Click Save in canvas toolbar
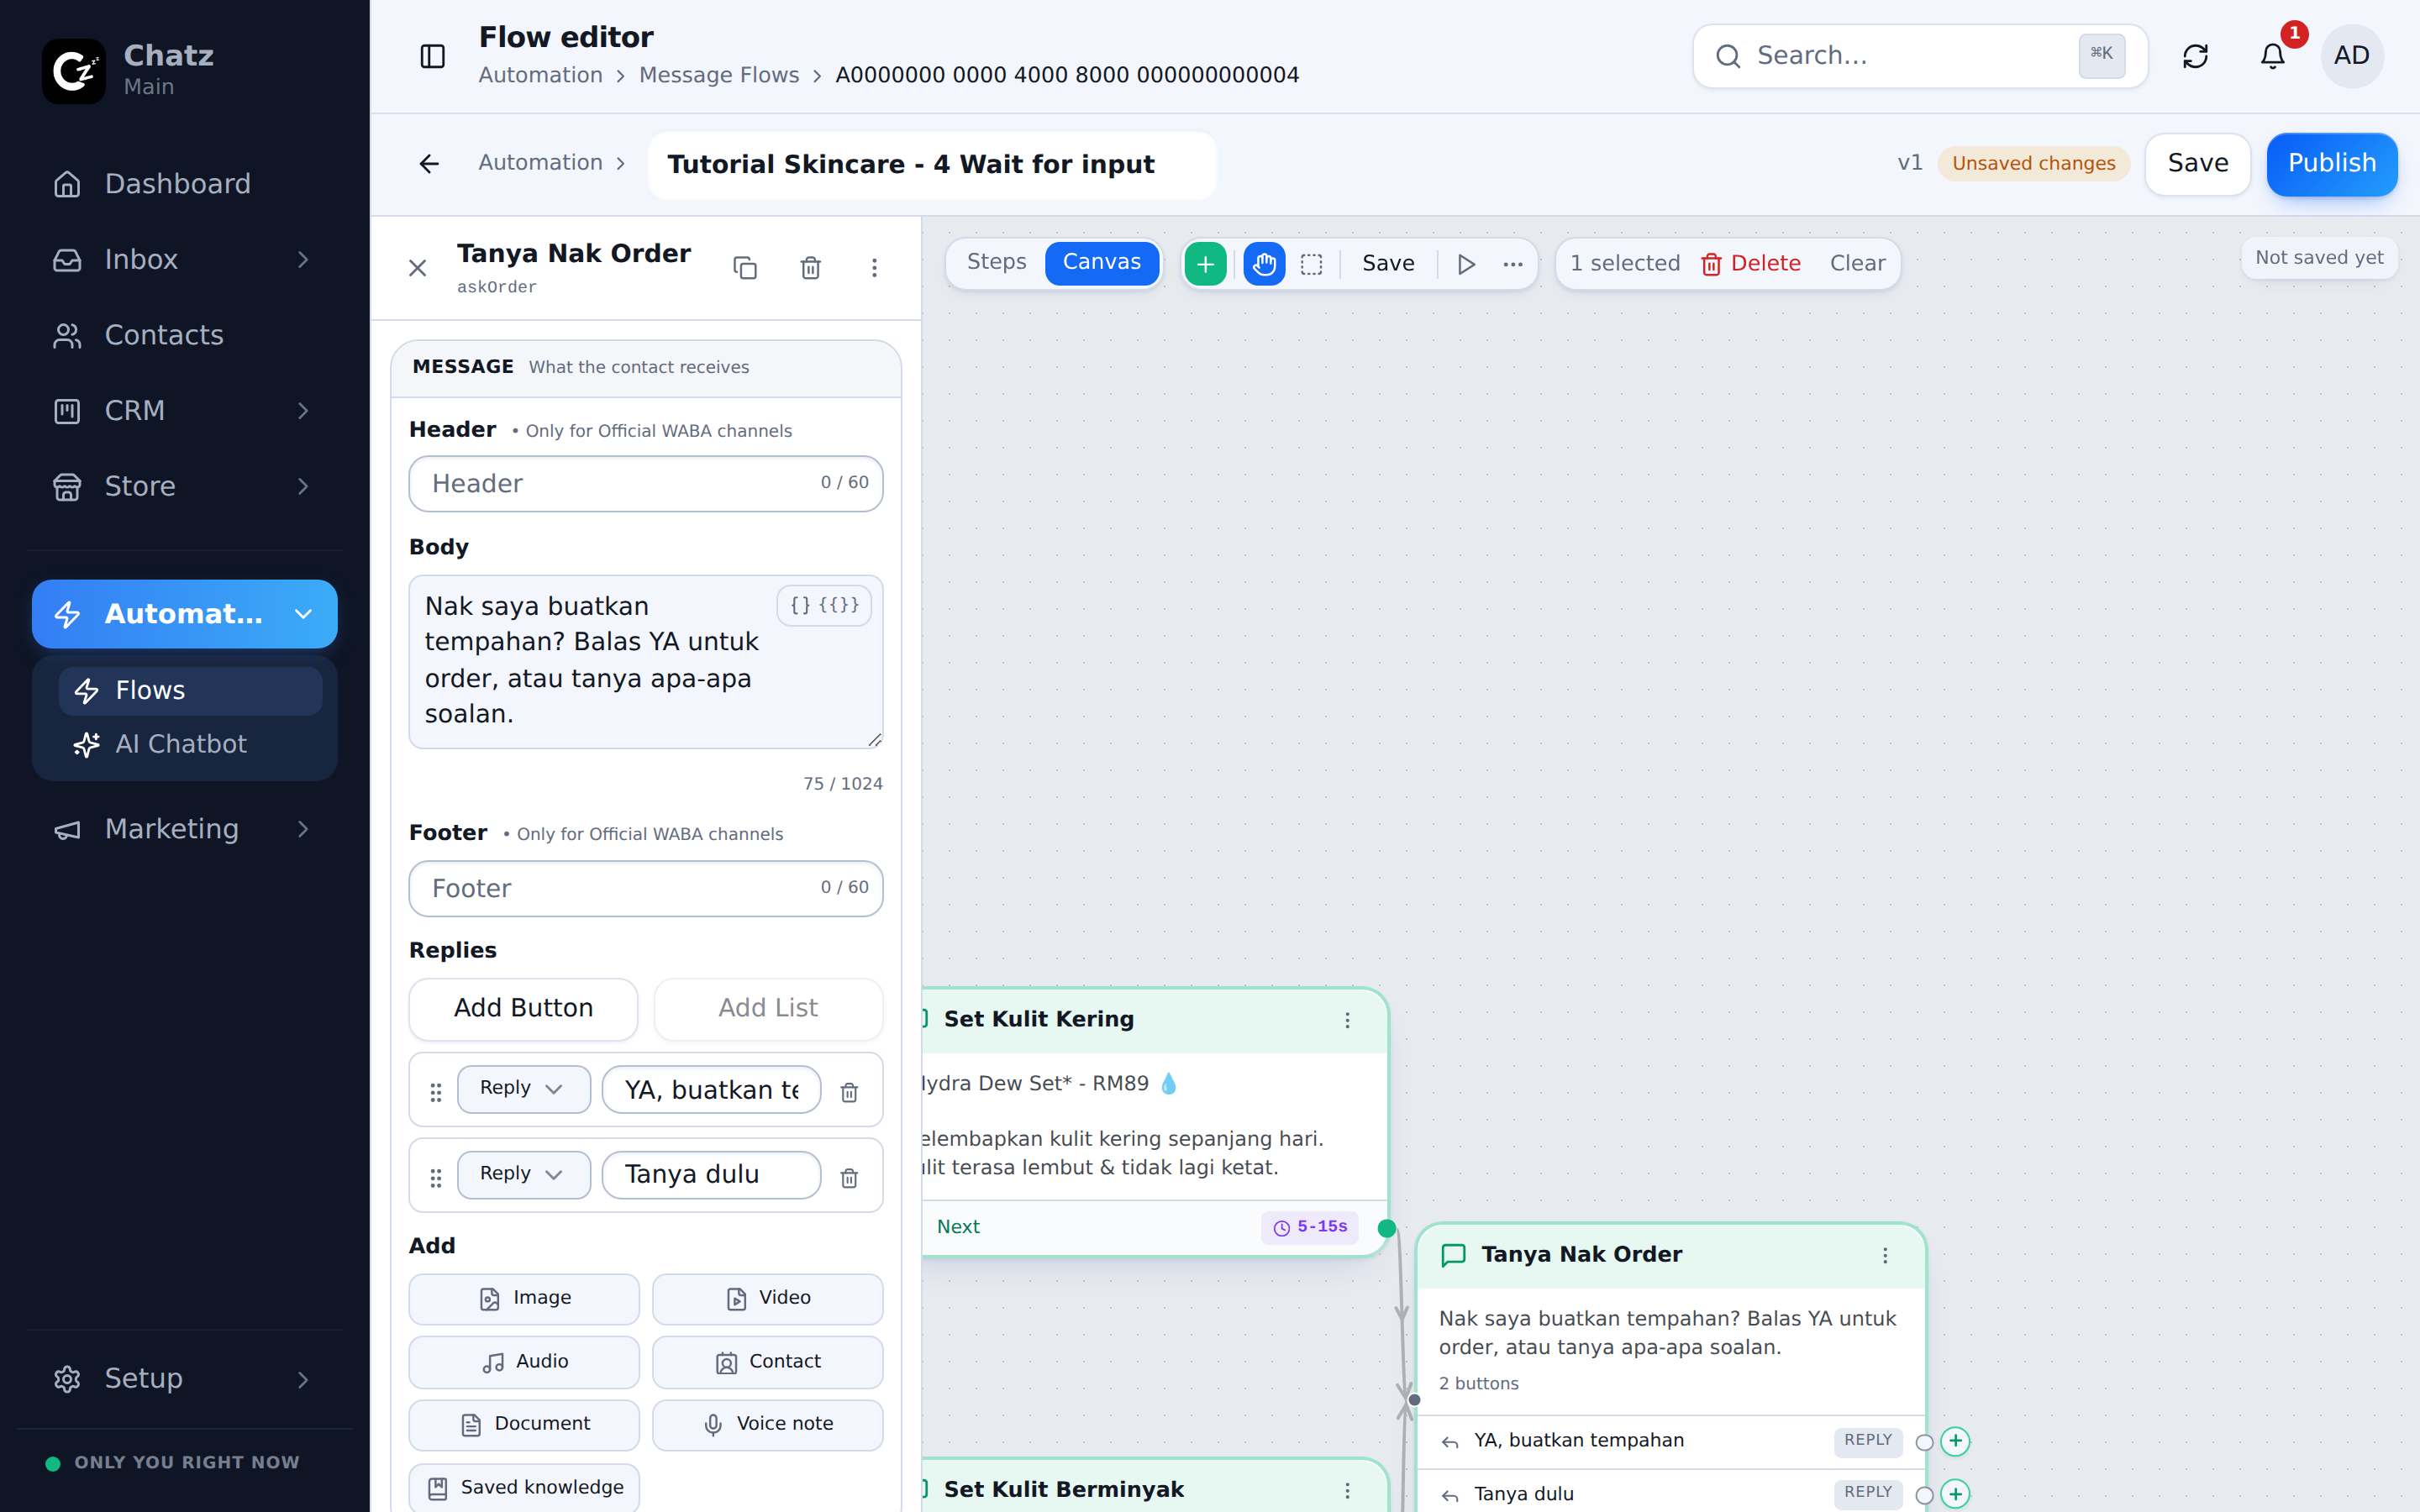Screen dimensions: 2420x1512 1388,264
